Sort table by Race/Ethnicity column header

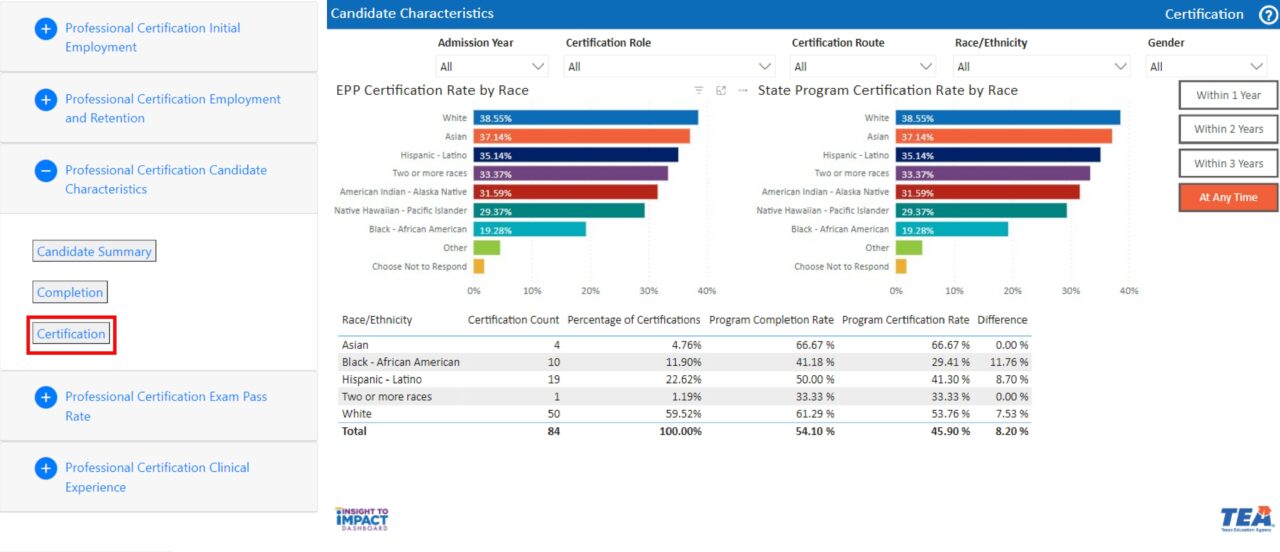pos(377,320)
